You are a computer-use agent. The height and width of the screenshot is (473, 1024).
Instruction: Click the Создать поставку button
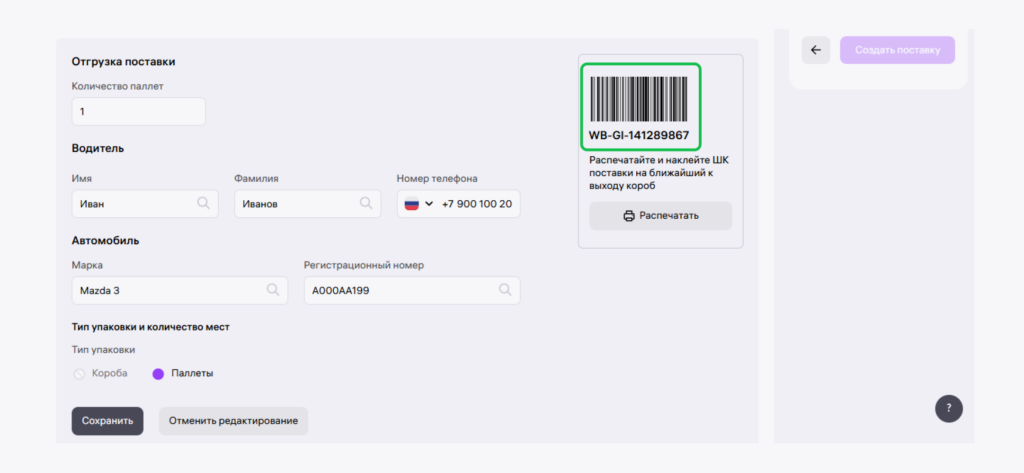point(897,50)
